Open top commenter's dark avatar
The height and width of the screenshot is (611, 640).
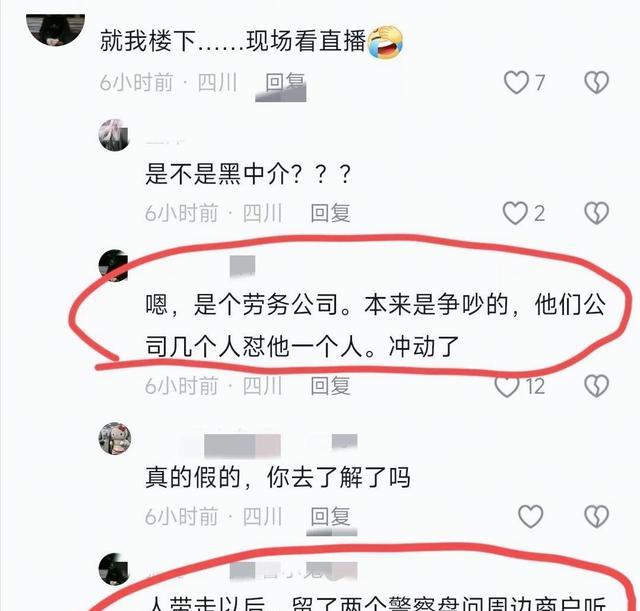coord(56,29)
